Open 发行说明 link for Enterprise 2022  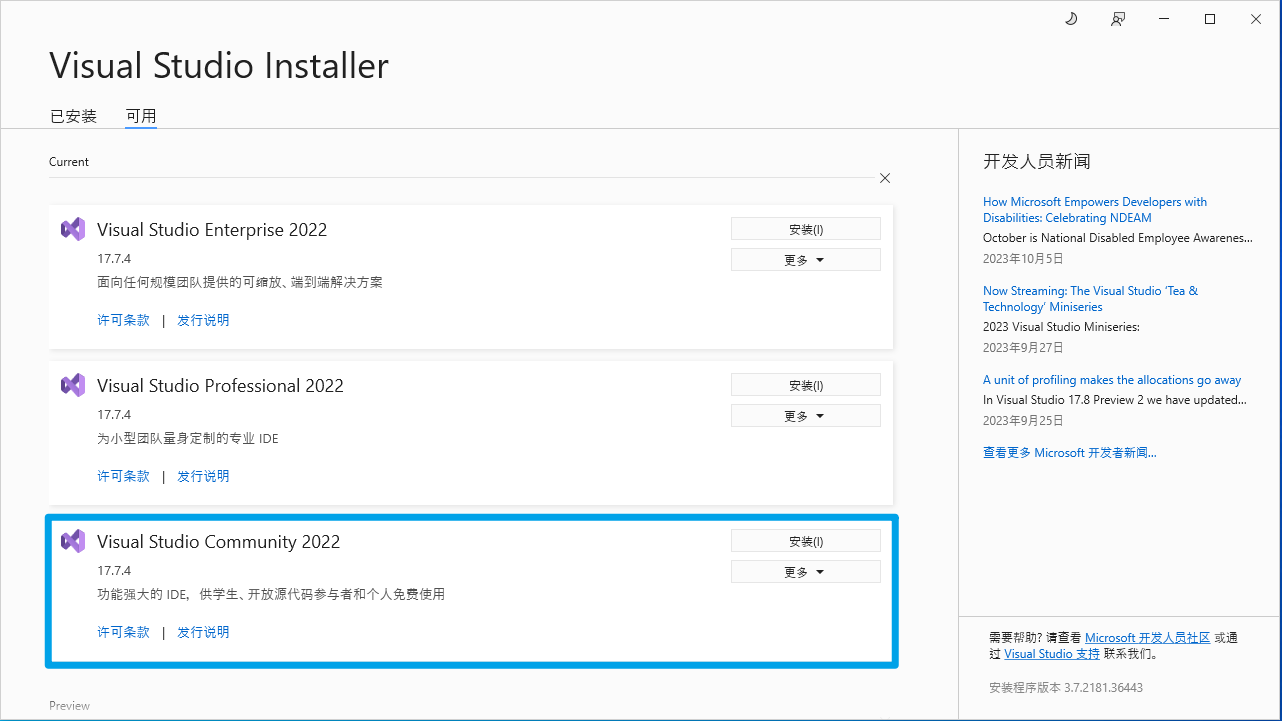203,320
